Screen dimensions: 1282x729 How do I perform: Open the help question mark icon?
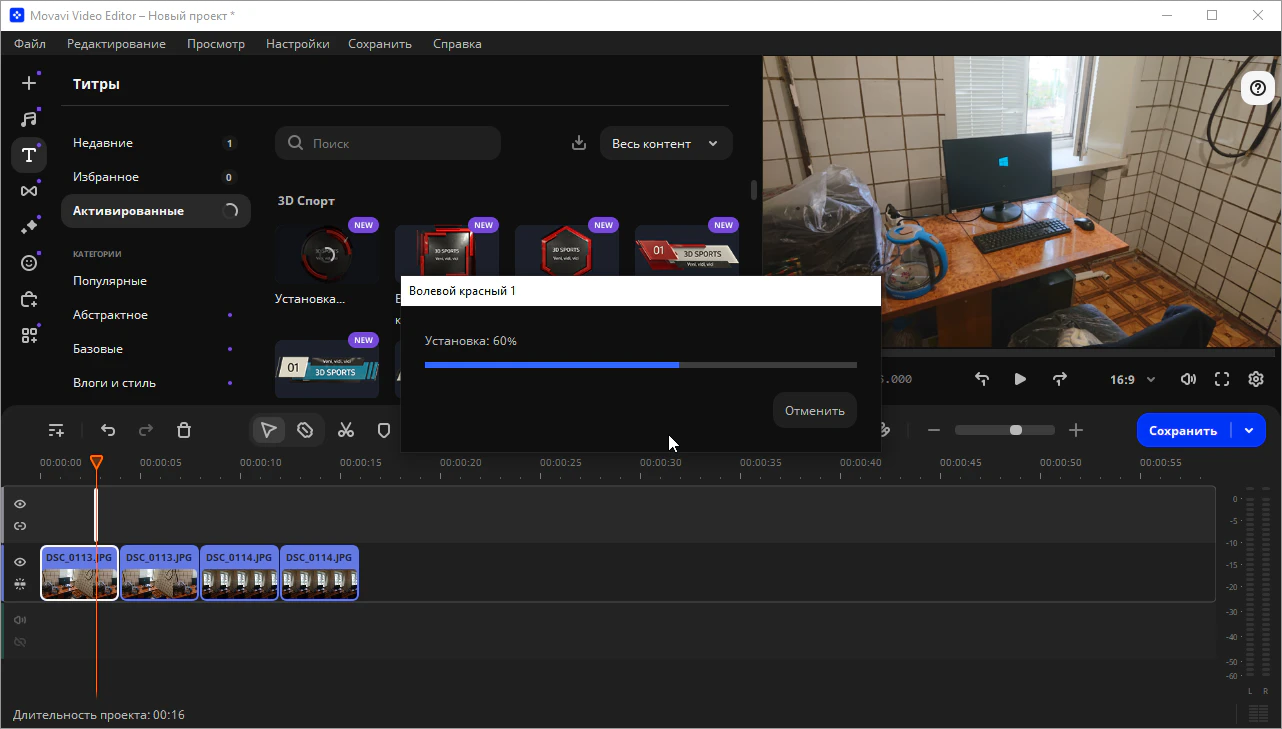1258,88
